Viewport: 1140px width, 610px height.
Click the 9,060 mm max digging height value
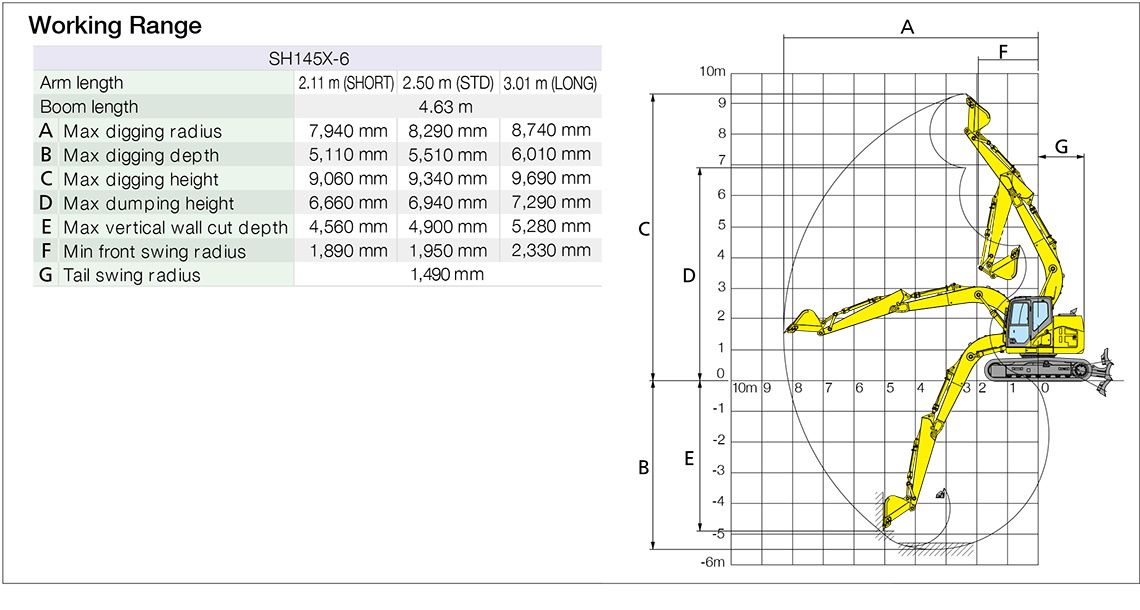348,179
